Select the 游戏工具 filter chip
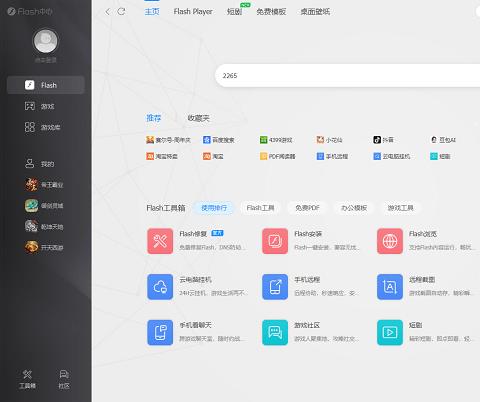 click(400, 208)
